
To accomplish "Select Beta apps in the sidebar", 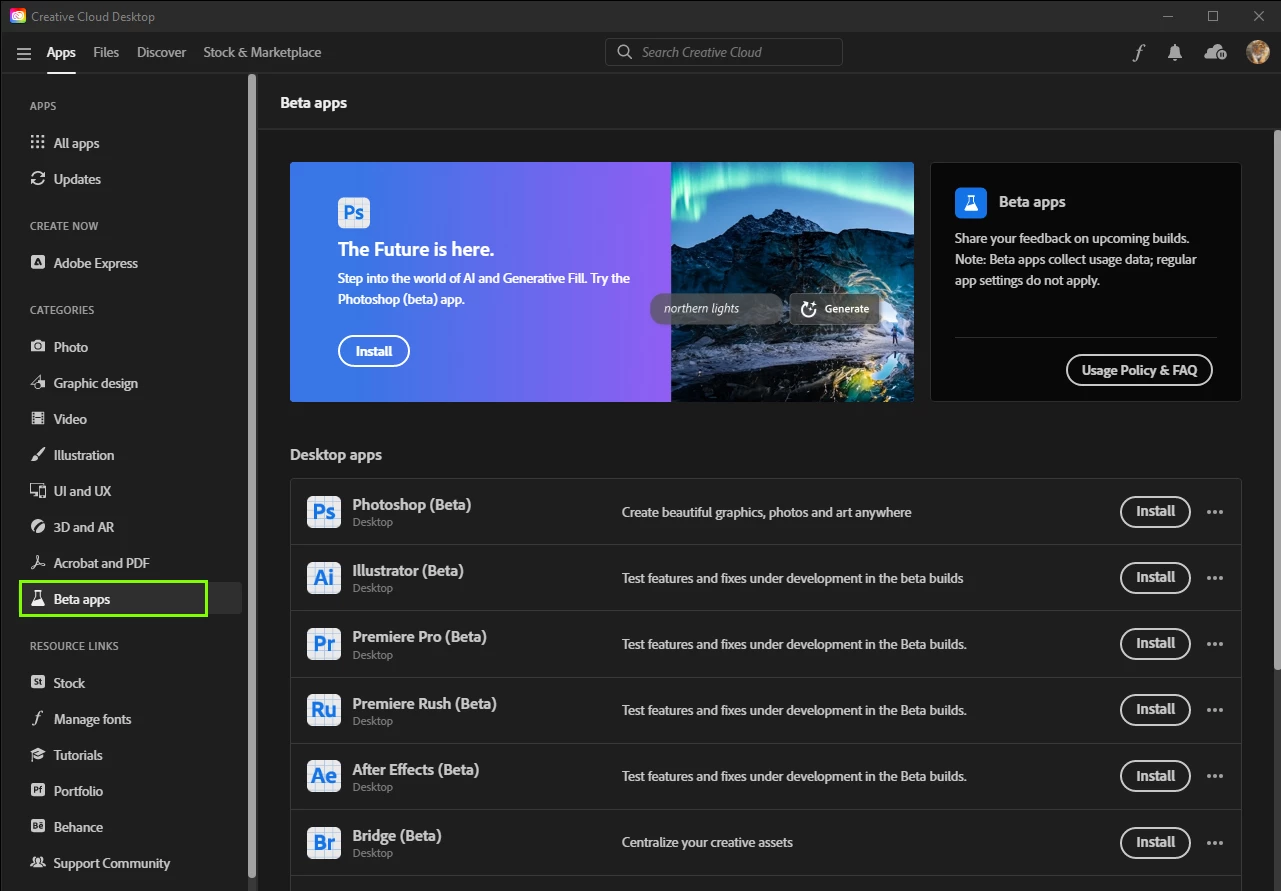I will coord(131,599).
